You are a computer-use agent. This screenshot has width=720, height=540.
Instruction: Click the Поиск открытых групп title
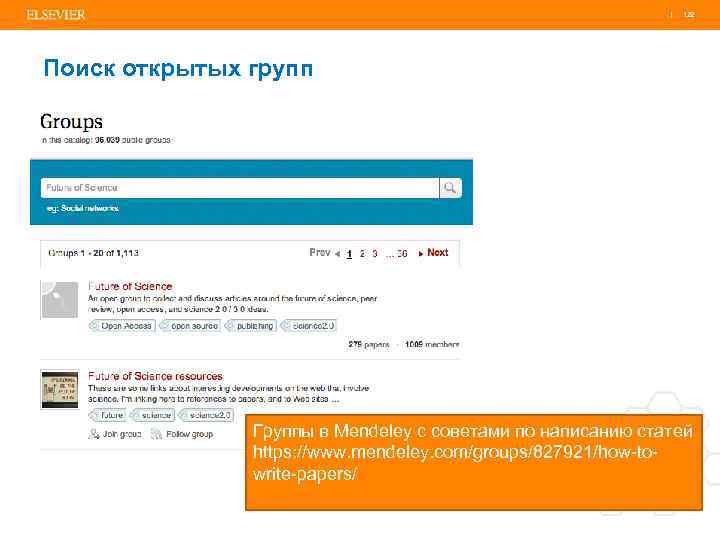point(178,69)
